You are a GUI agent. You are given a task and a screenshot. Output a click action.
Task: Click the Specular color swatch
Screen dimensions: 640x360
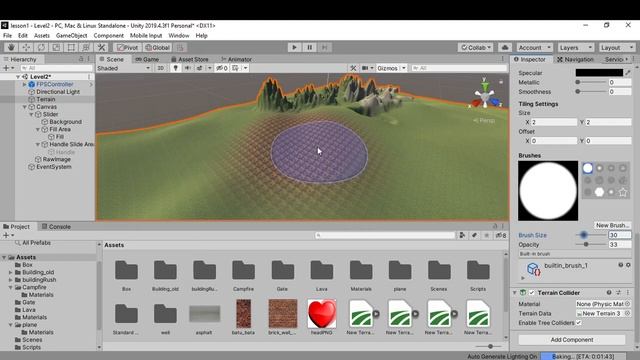pyautogui.click(x=599, y=73)
